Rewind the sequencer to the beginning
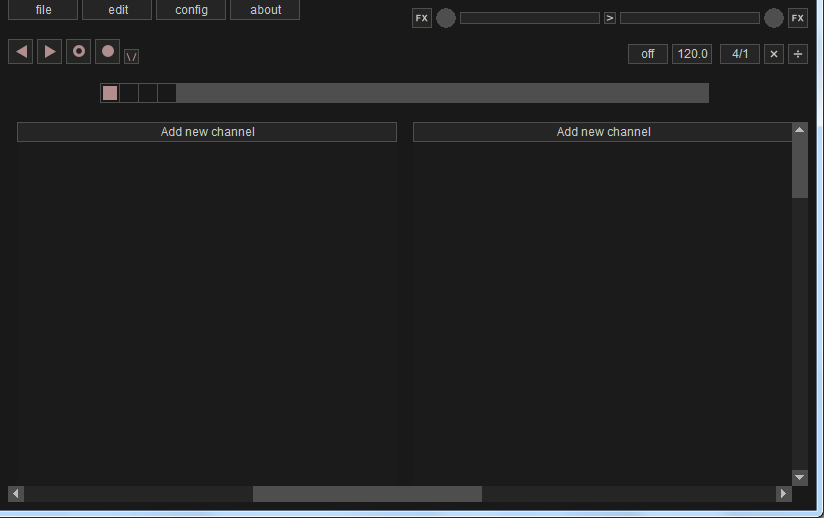824x518 pixels. pos(20,51)
